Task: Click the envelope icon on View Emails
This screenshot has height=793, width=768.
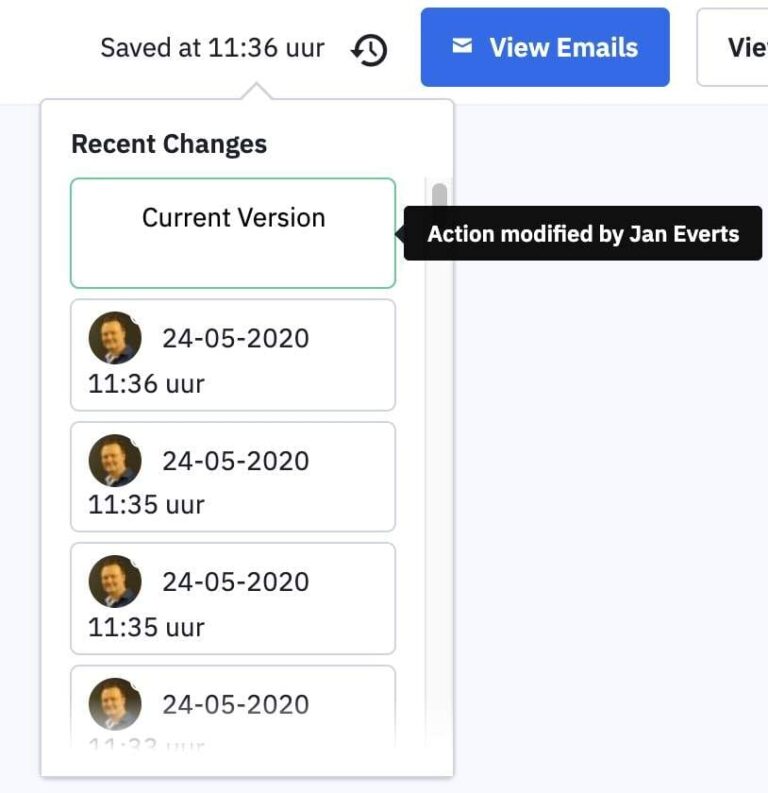Action: tap(462, 46)
